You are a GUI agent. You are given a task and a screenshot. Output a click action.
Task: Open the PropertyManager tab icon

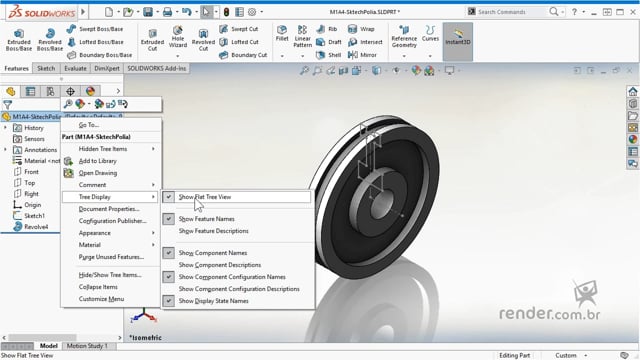tap(30, 91)
